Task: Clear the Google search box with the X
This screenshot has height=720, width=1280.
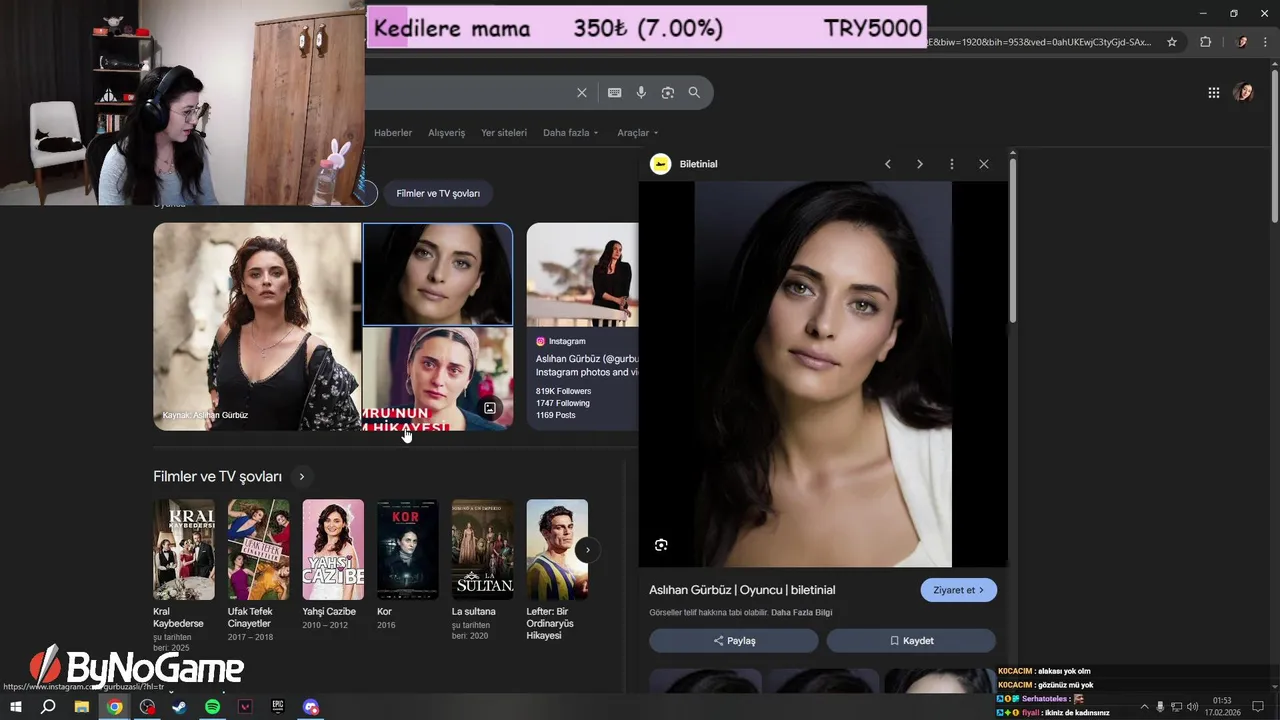Action: [581, 93]
